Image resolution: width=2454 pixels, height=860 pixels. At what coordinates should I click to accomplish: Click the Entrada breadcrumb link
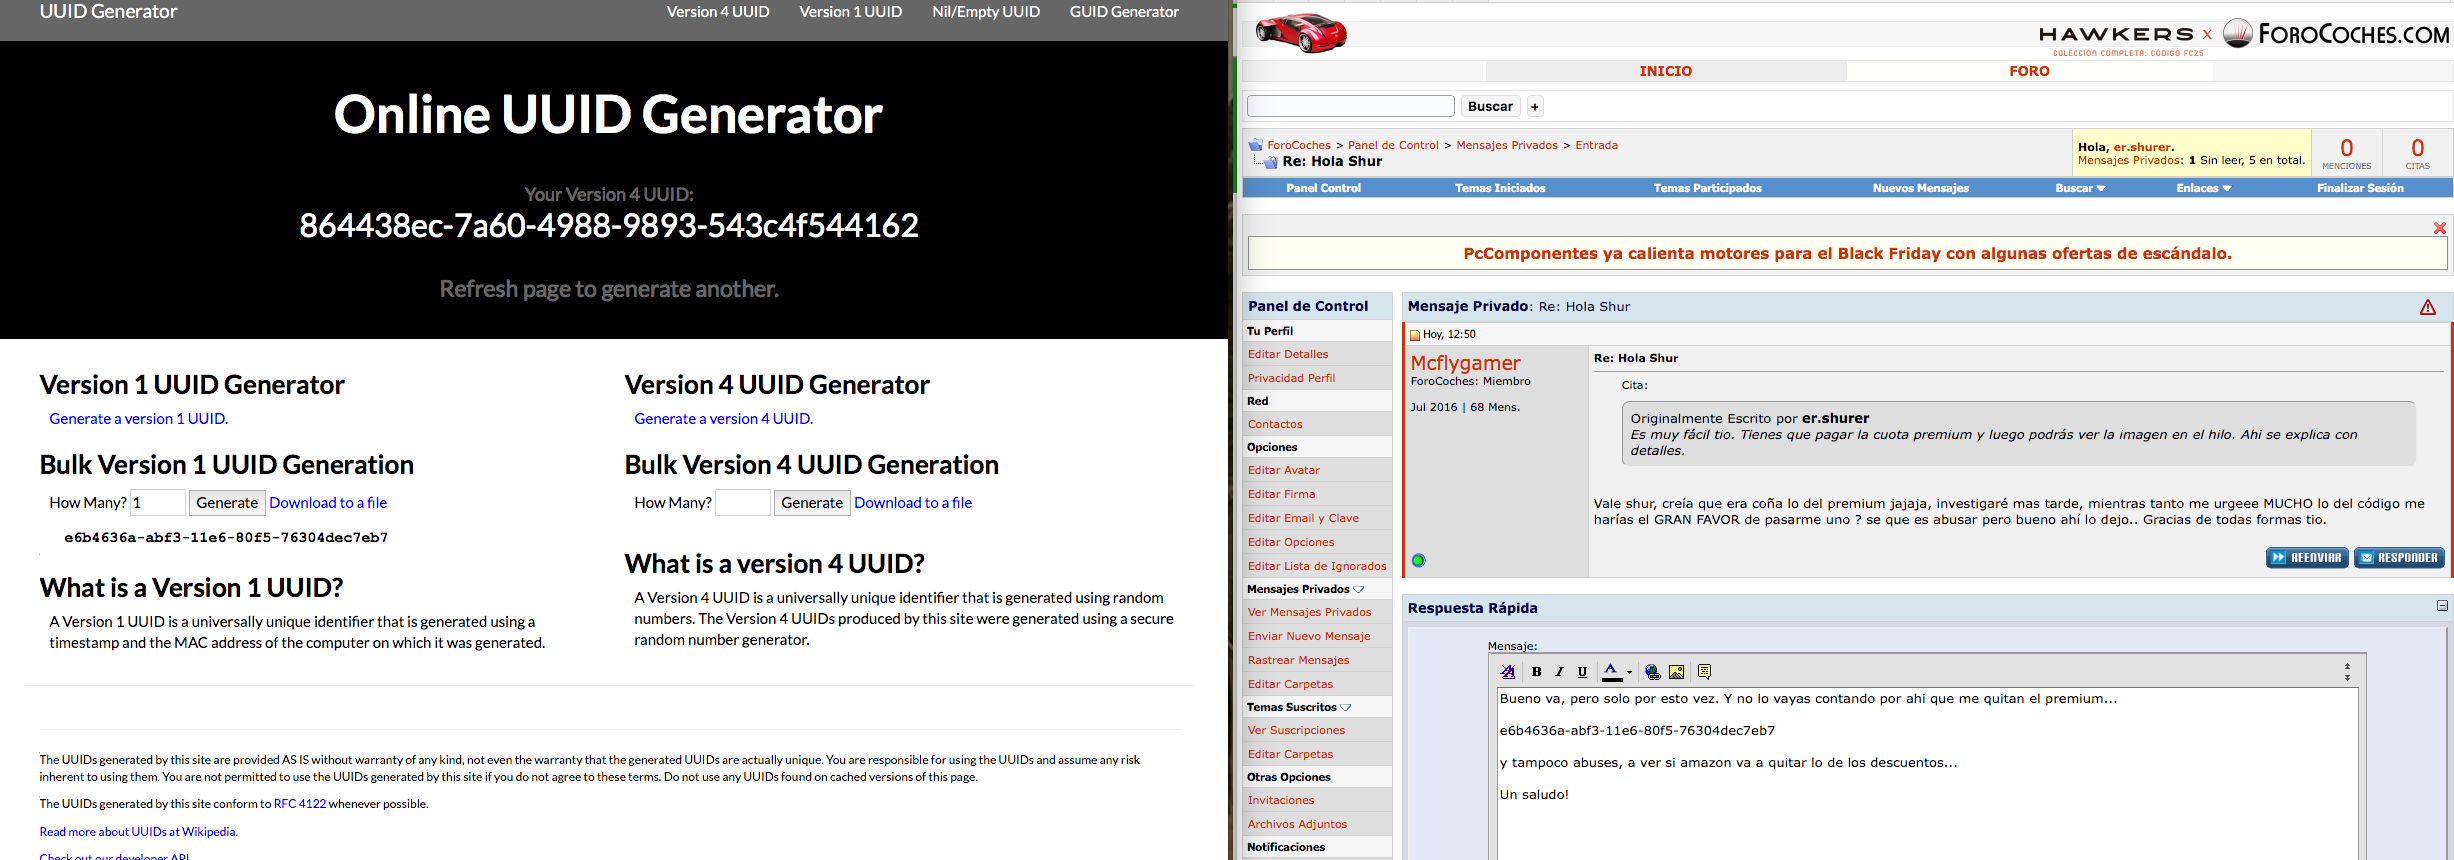1596,145
